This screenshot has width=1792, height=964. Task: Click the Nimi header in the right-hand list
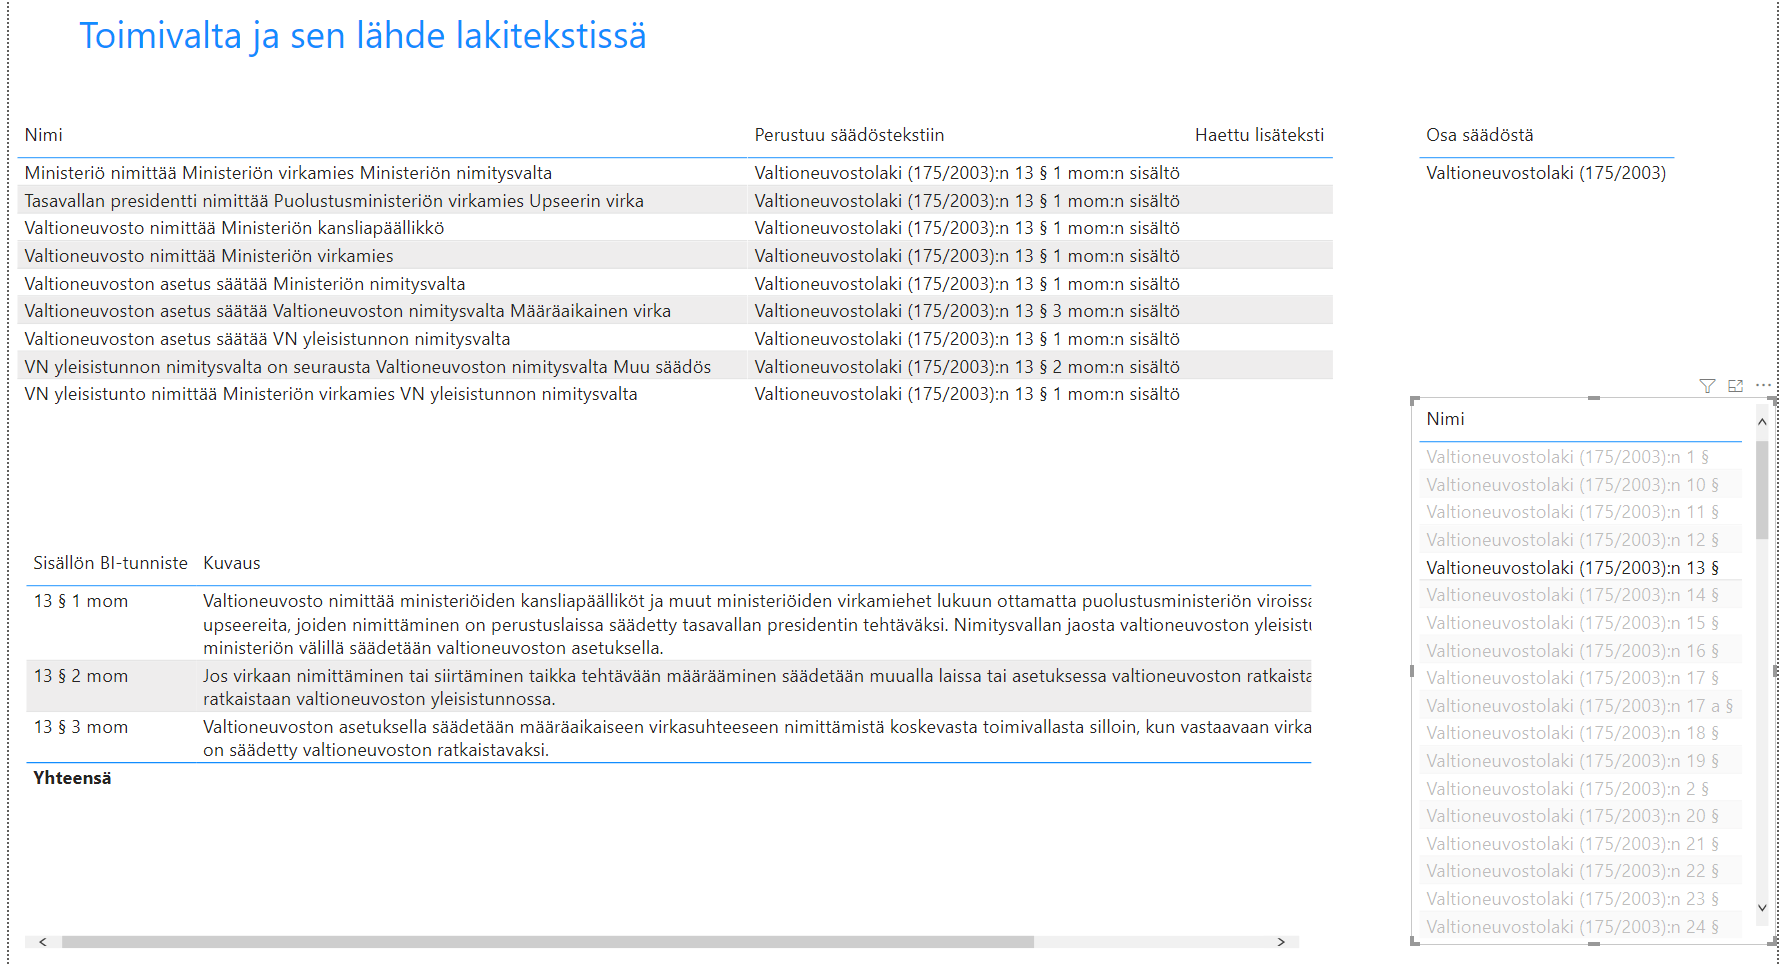(x=1445, y=419)
